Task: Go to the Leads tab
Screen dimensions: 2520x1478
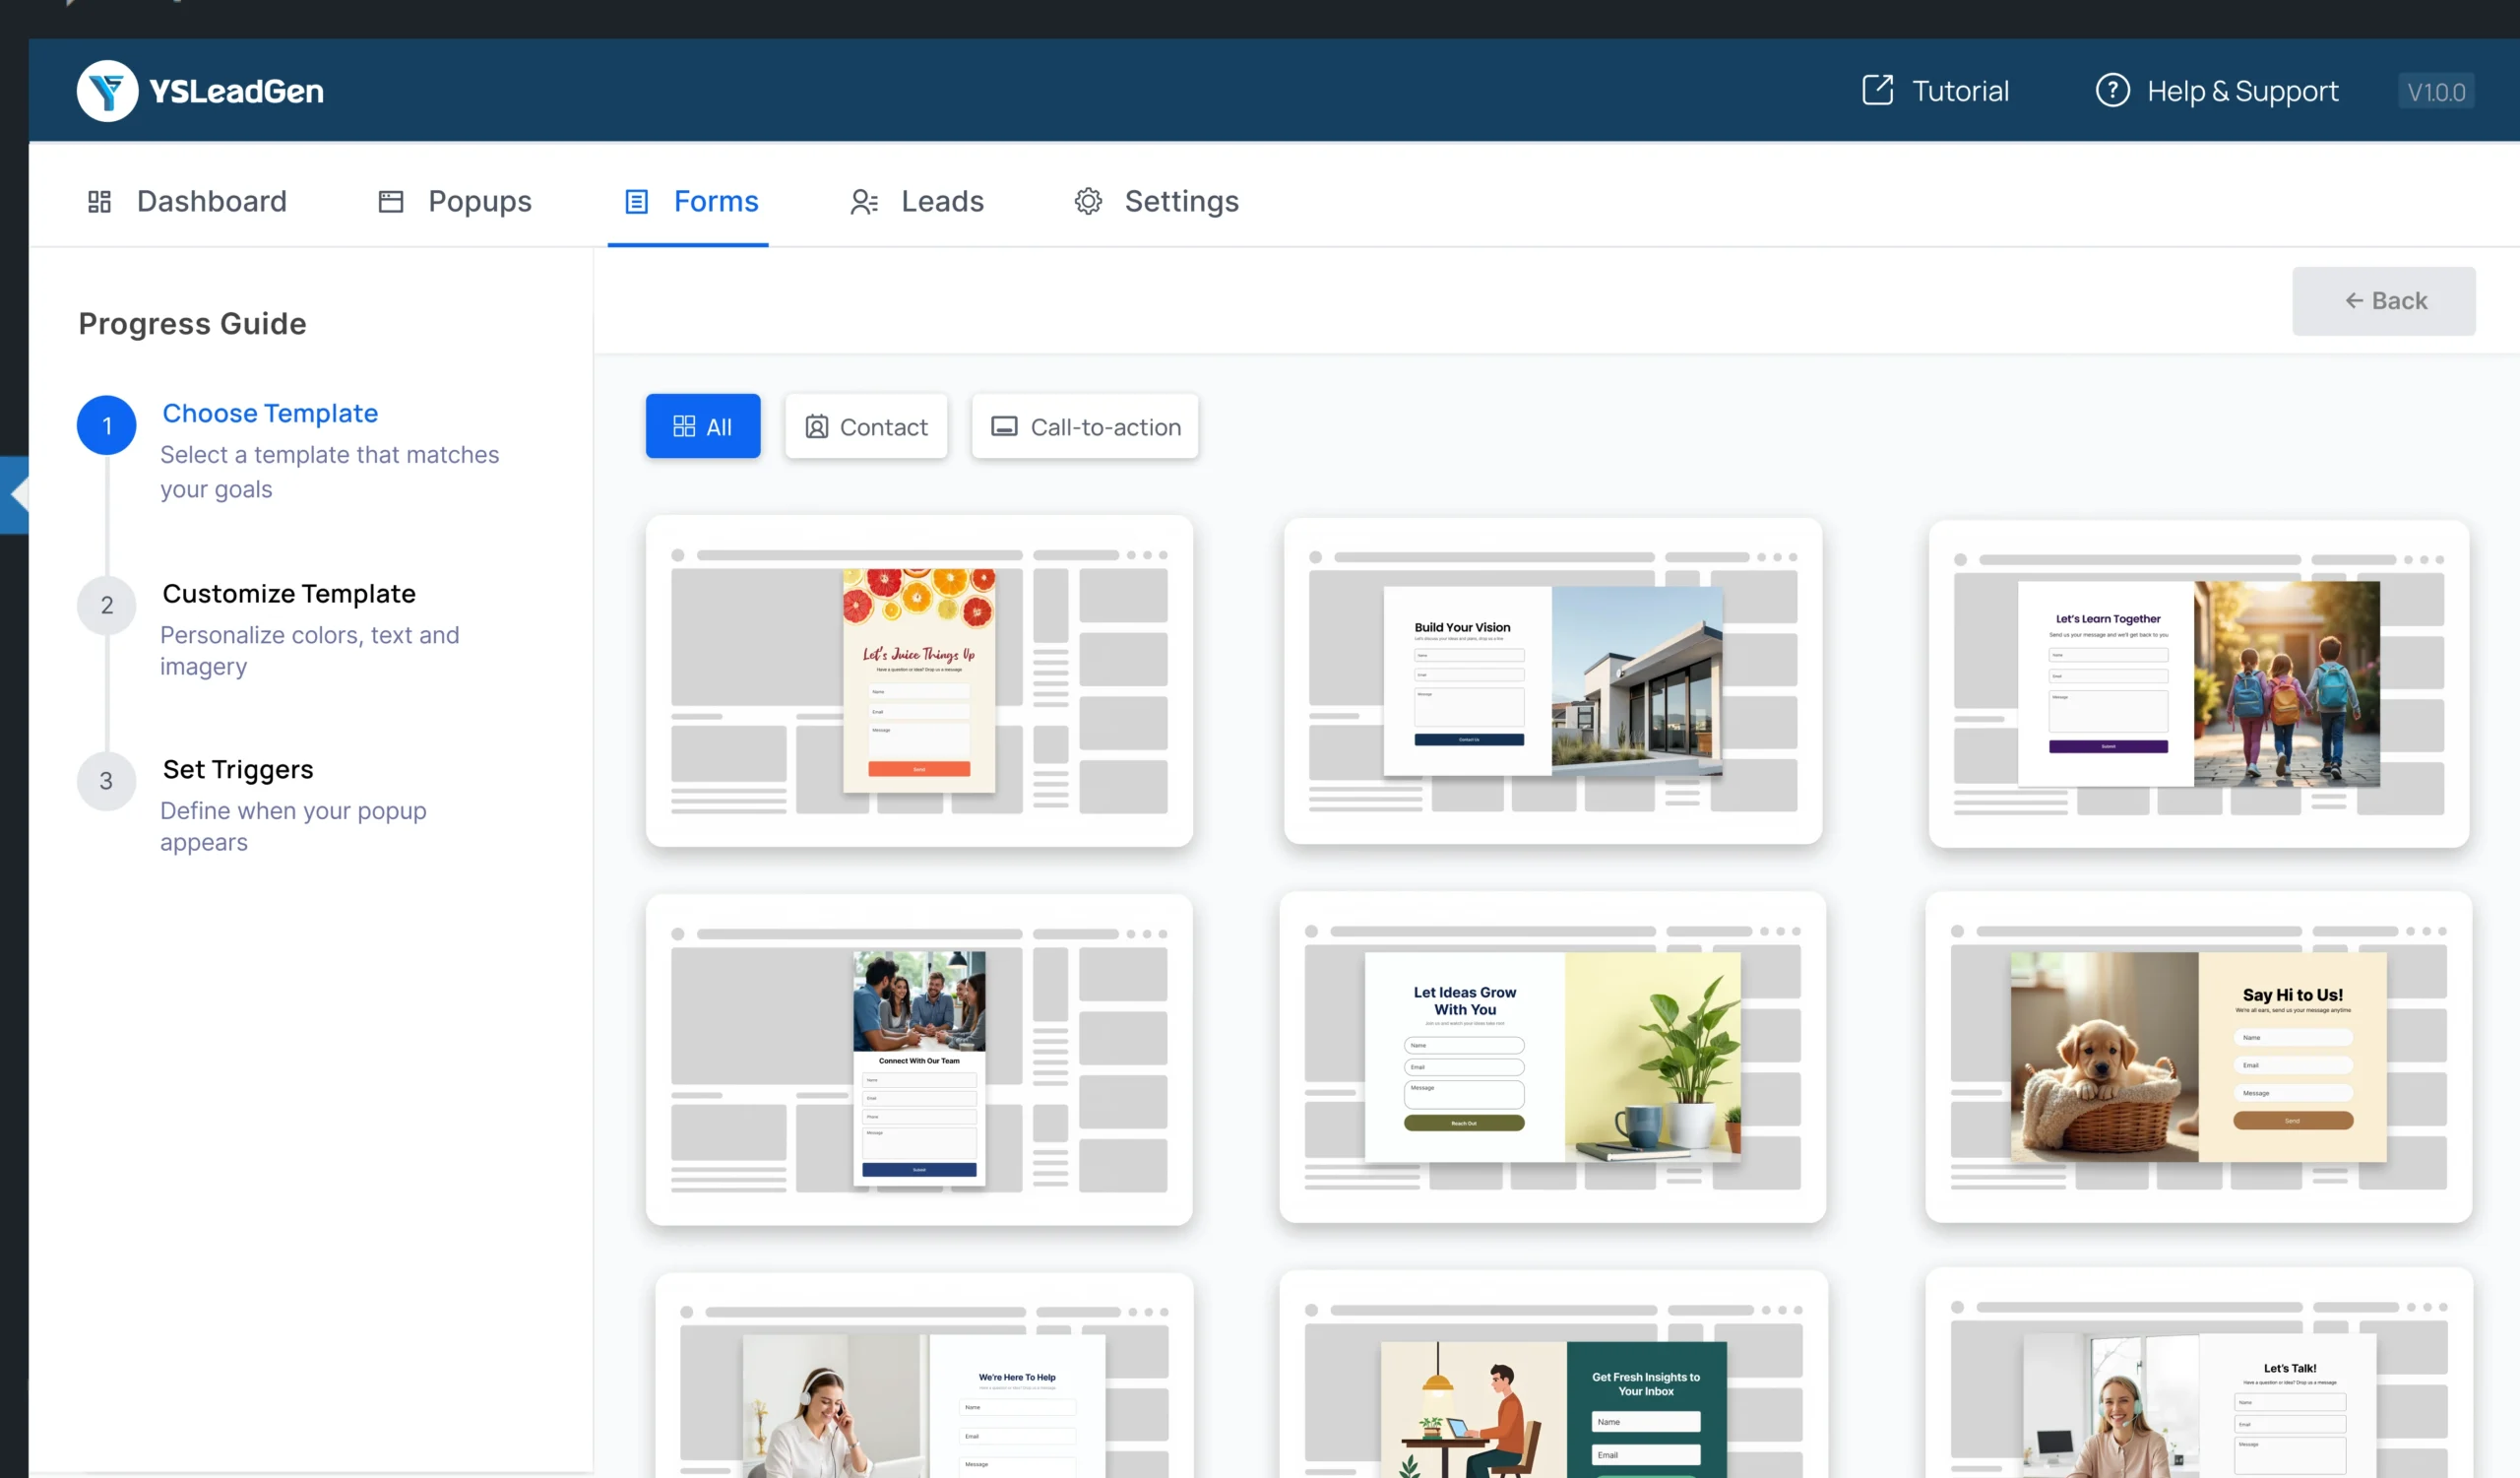Action: tap(917, 201)
